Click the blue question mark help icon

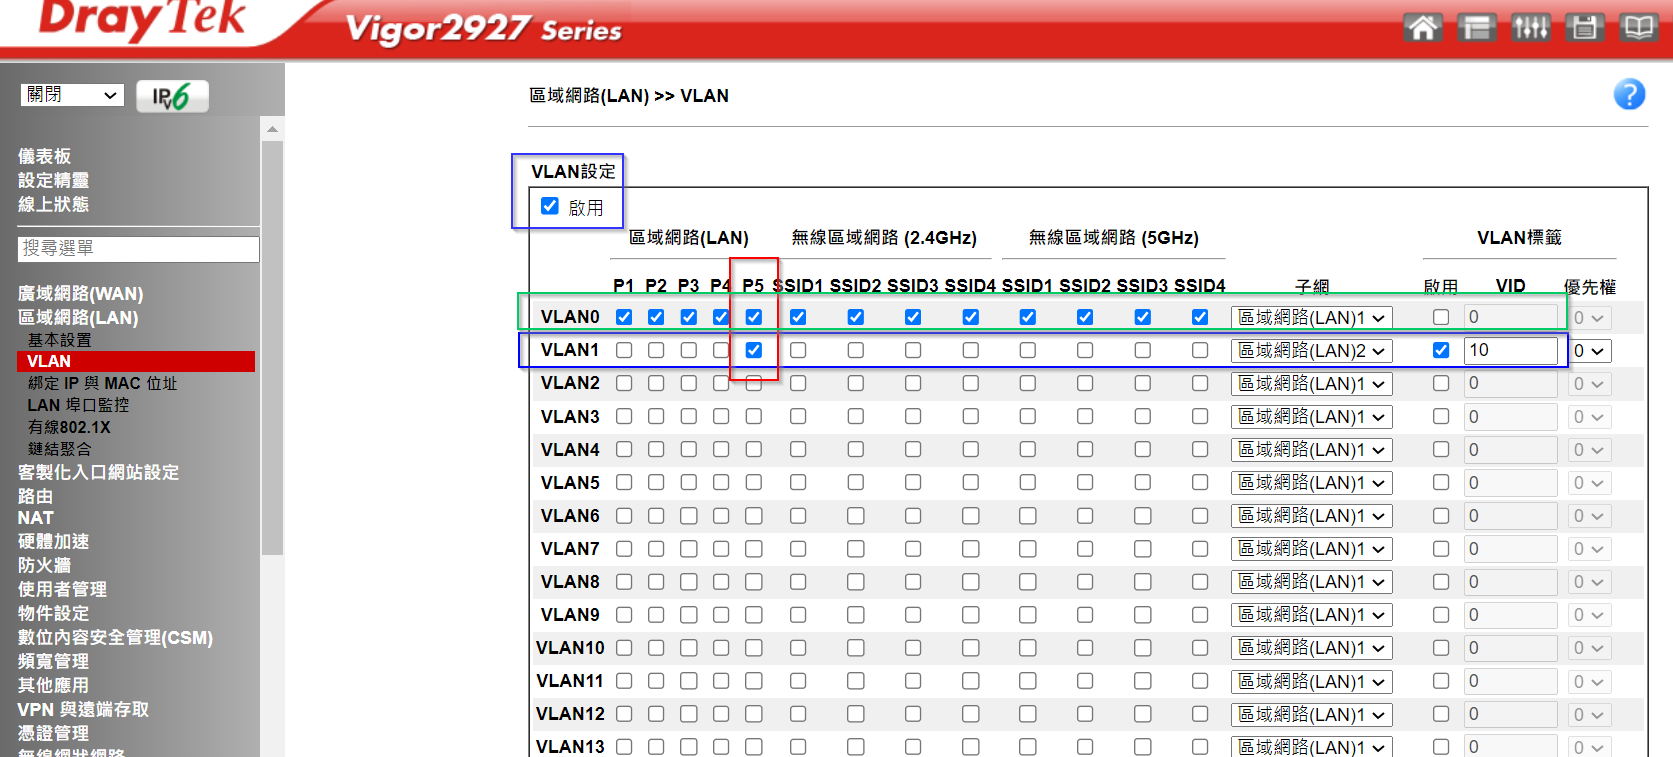point(1629,95)
